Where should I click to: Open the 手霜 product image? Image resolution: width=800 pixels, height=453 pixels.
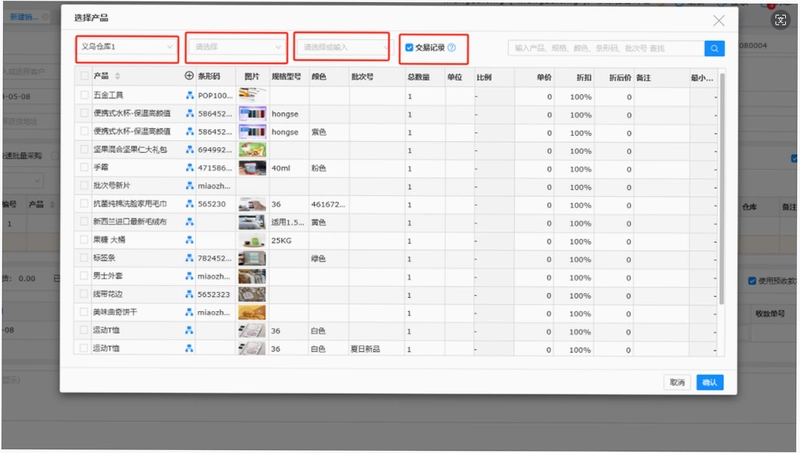(x=252, y=168)
